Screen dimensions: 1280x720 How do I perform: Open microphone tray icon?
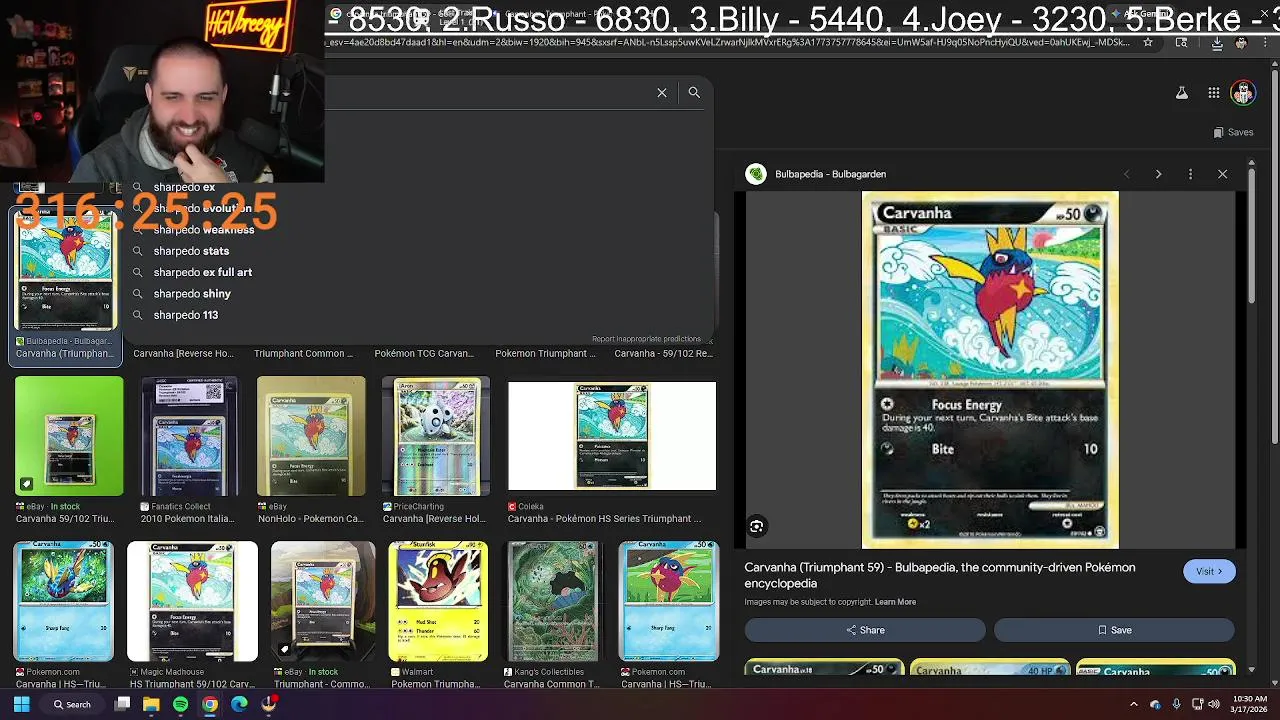tap(1176, 704)
